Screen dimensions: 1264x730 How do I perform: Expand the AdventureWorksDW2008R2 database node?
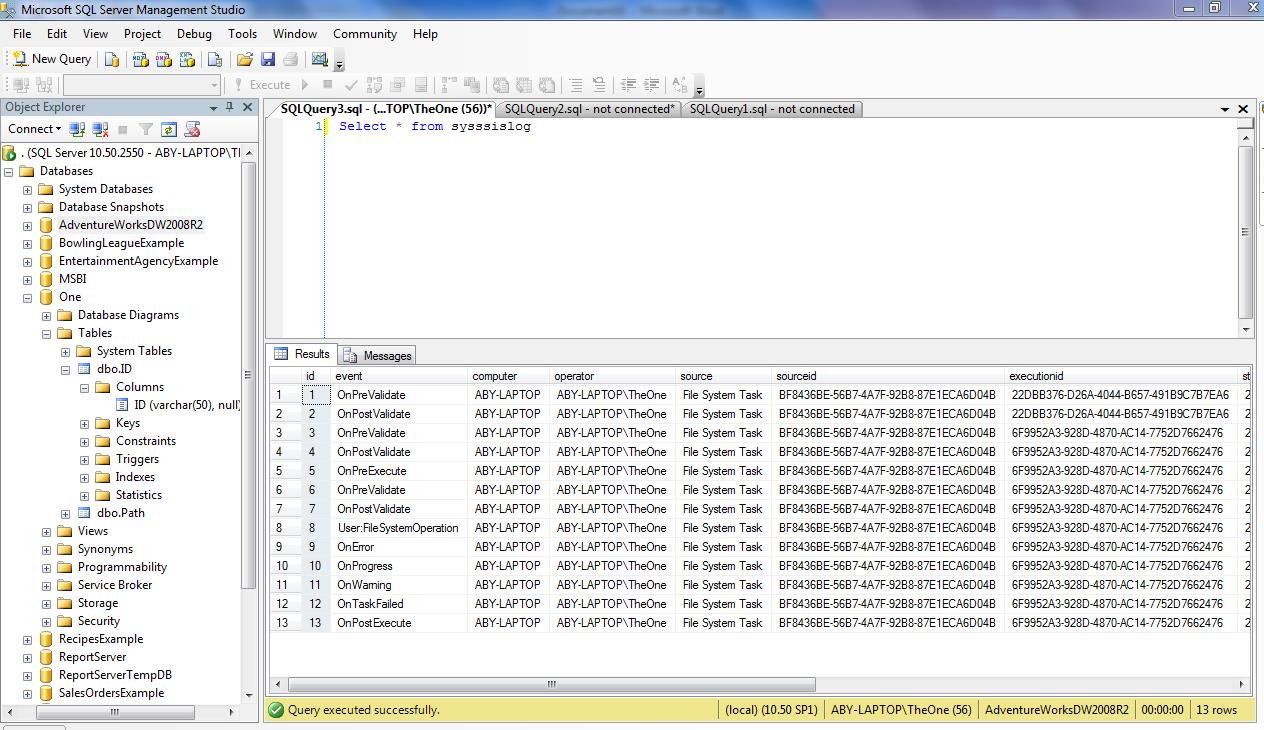pyautogui.click(x=27, y=225)
